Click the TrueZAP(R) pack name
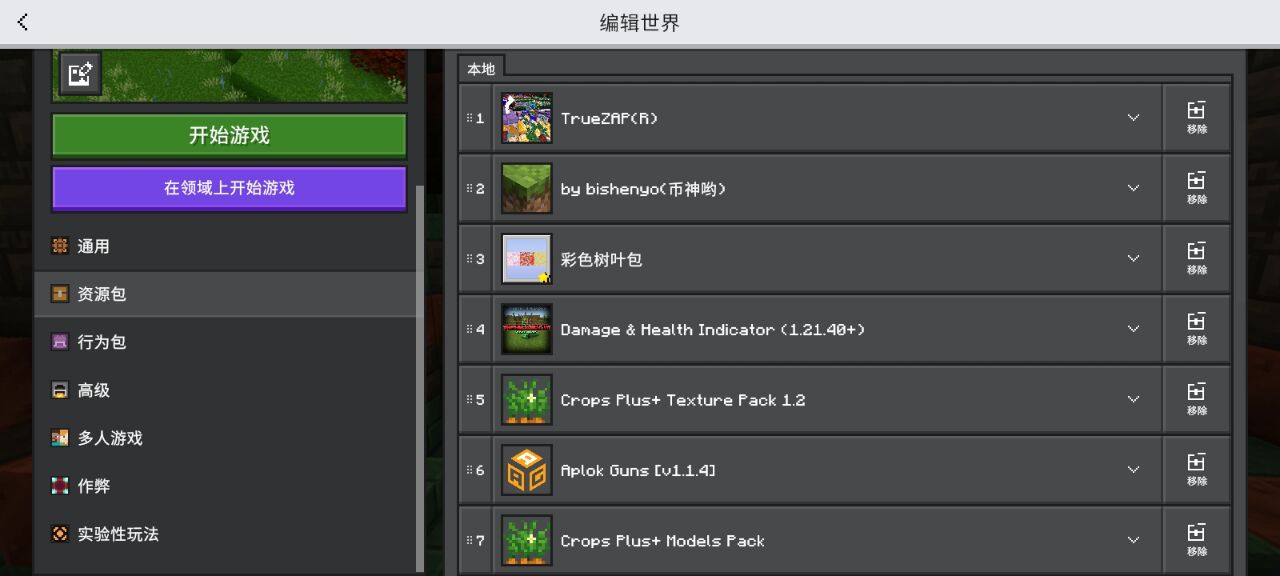This screenshot has height=576, width=1280. pyautogui.click(x=609, y=118)
